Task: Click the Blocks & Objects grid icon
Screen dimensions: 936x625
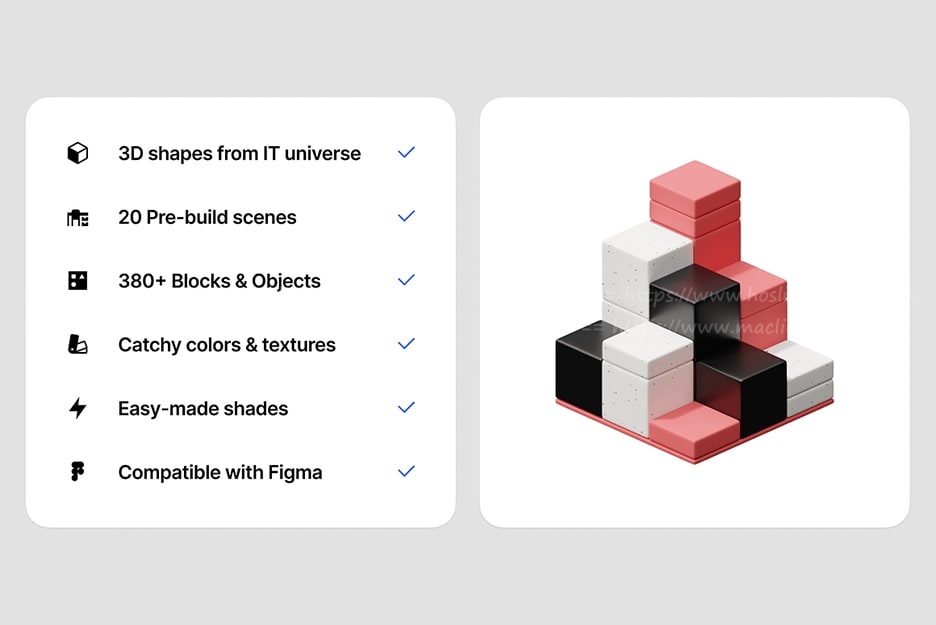Action: pyautogui.click(x=77, y=281)
